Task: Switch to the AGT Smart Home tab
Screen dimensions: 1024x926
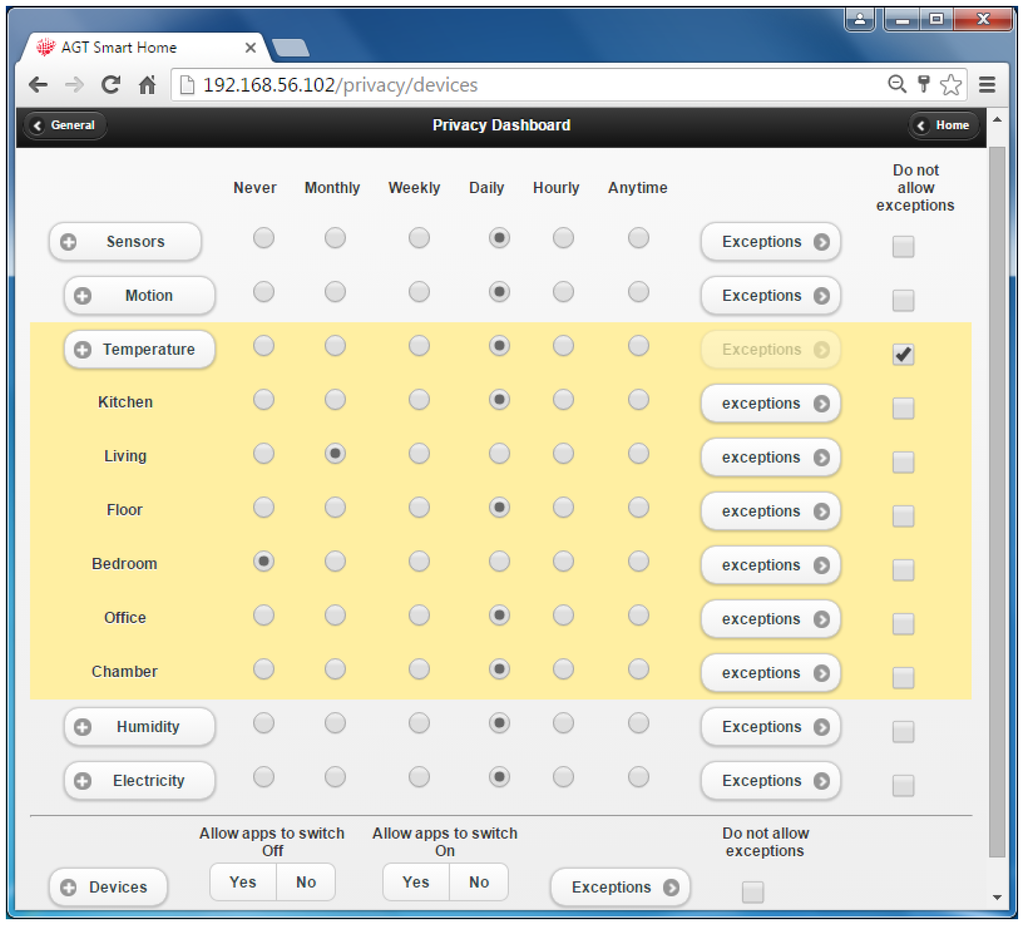Action: (143, 48)
